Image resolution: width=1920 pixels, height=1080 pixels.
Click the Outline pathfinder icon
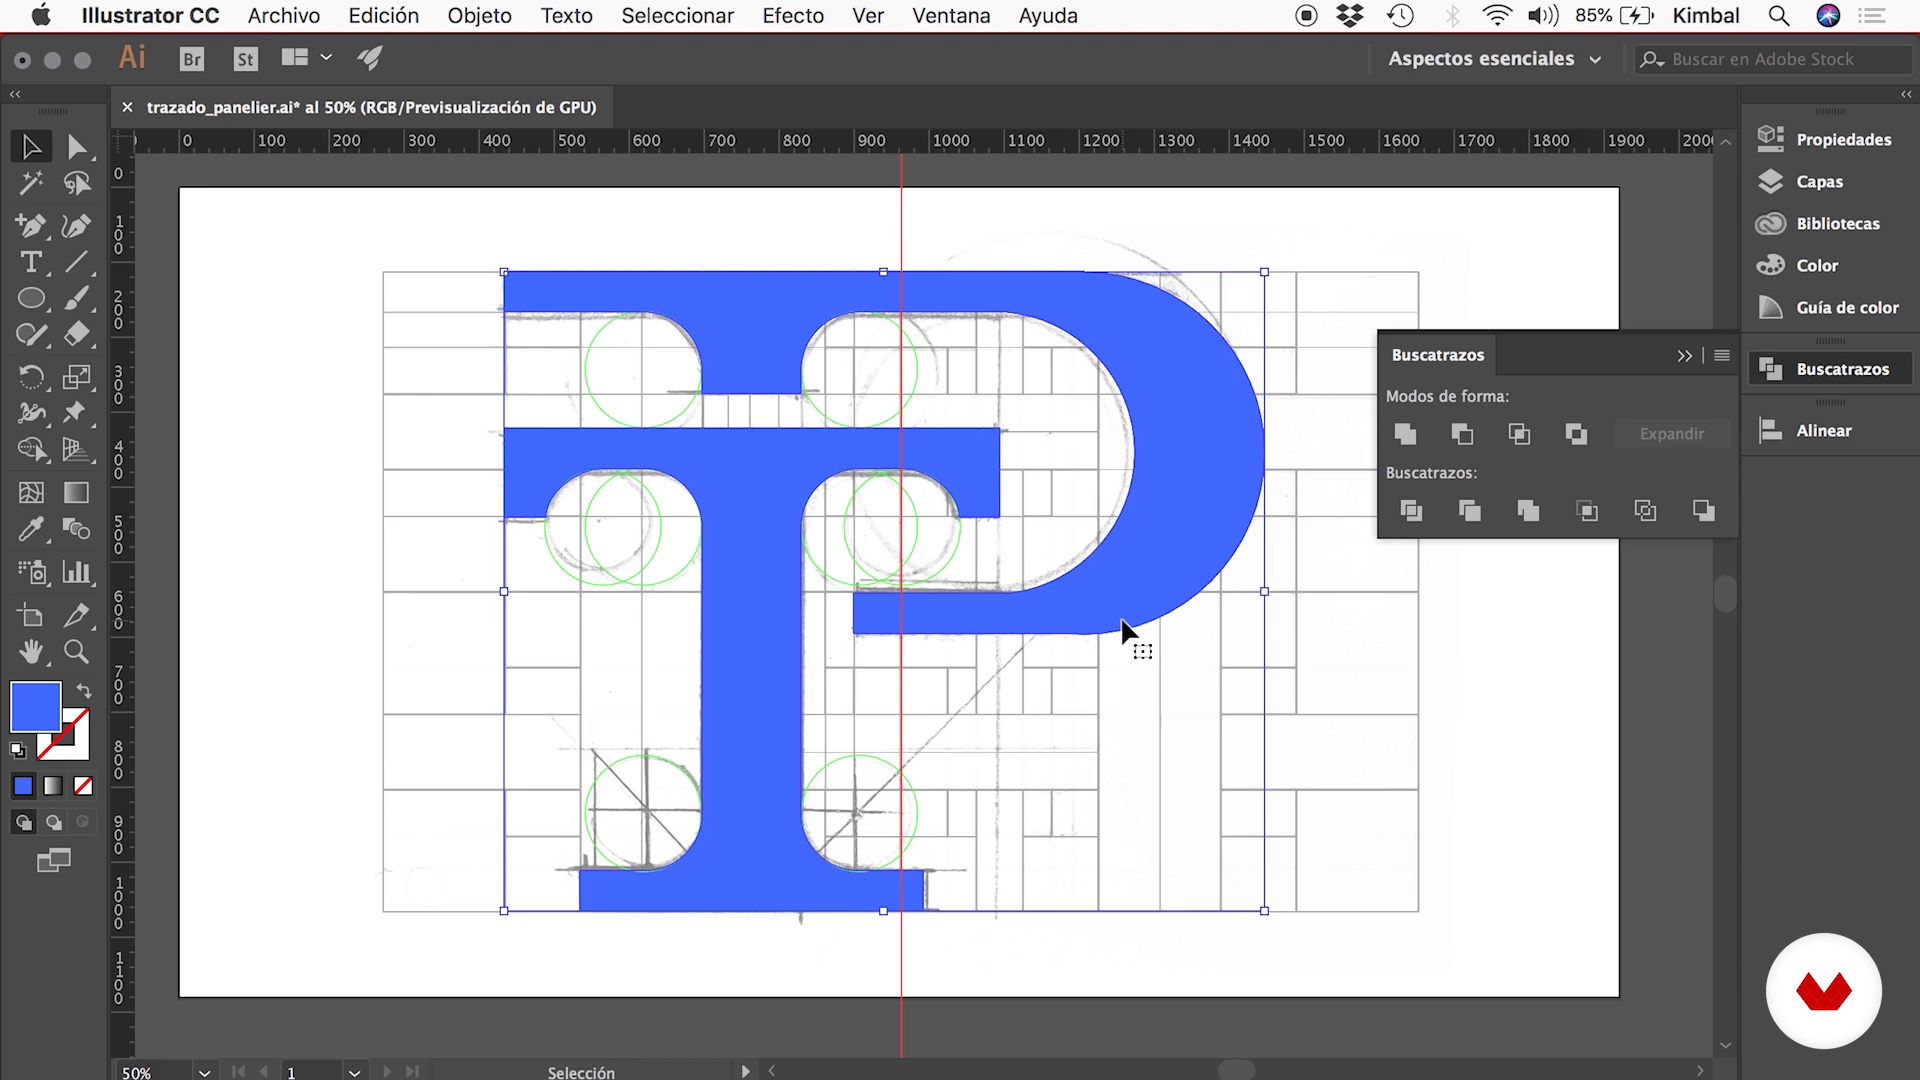[1645, 511]
